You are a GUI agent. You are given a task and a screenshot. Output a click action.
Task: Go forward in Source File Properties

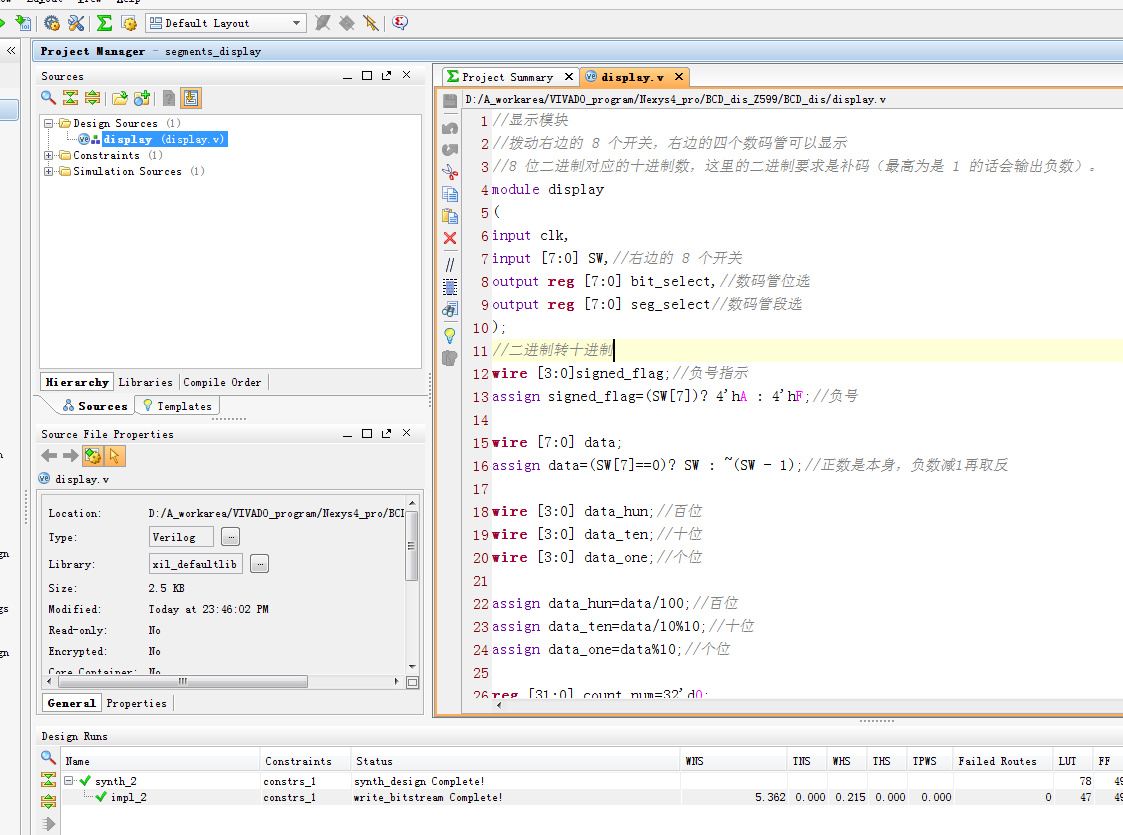tap(71, 455)
